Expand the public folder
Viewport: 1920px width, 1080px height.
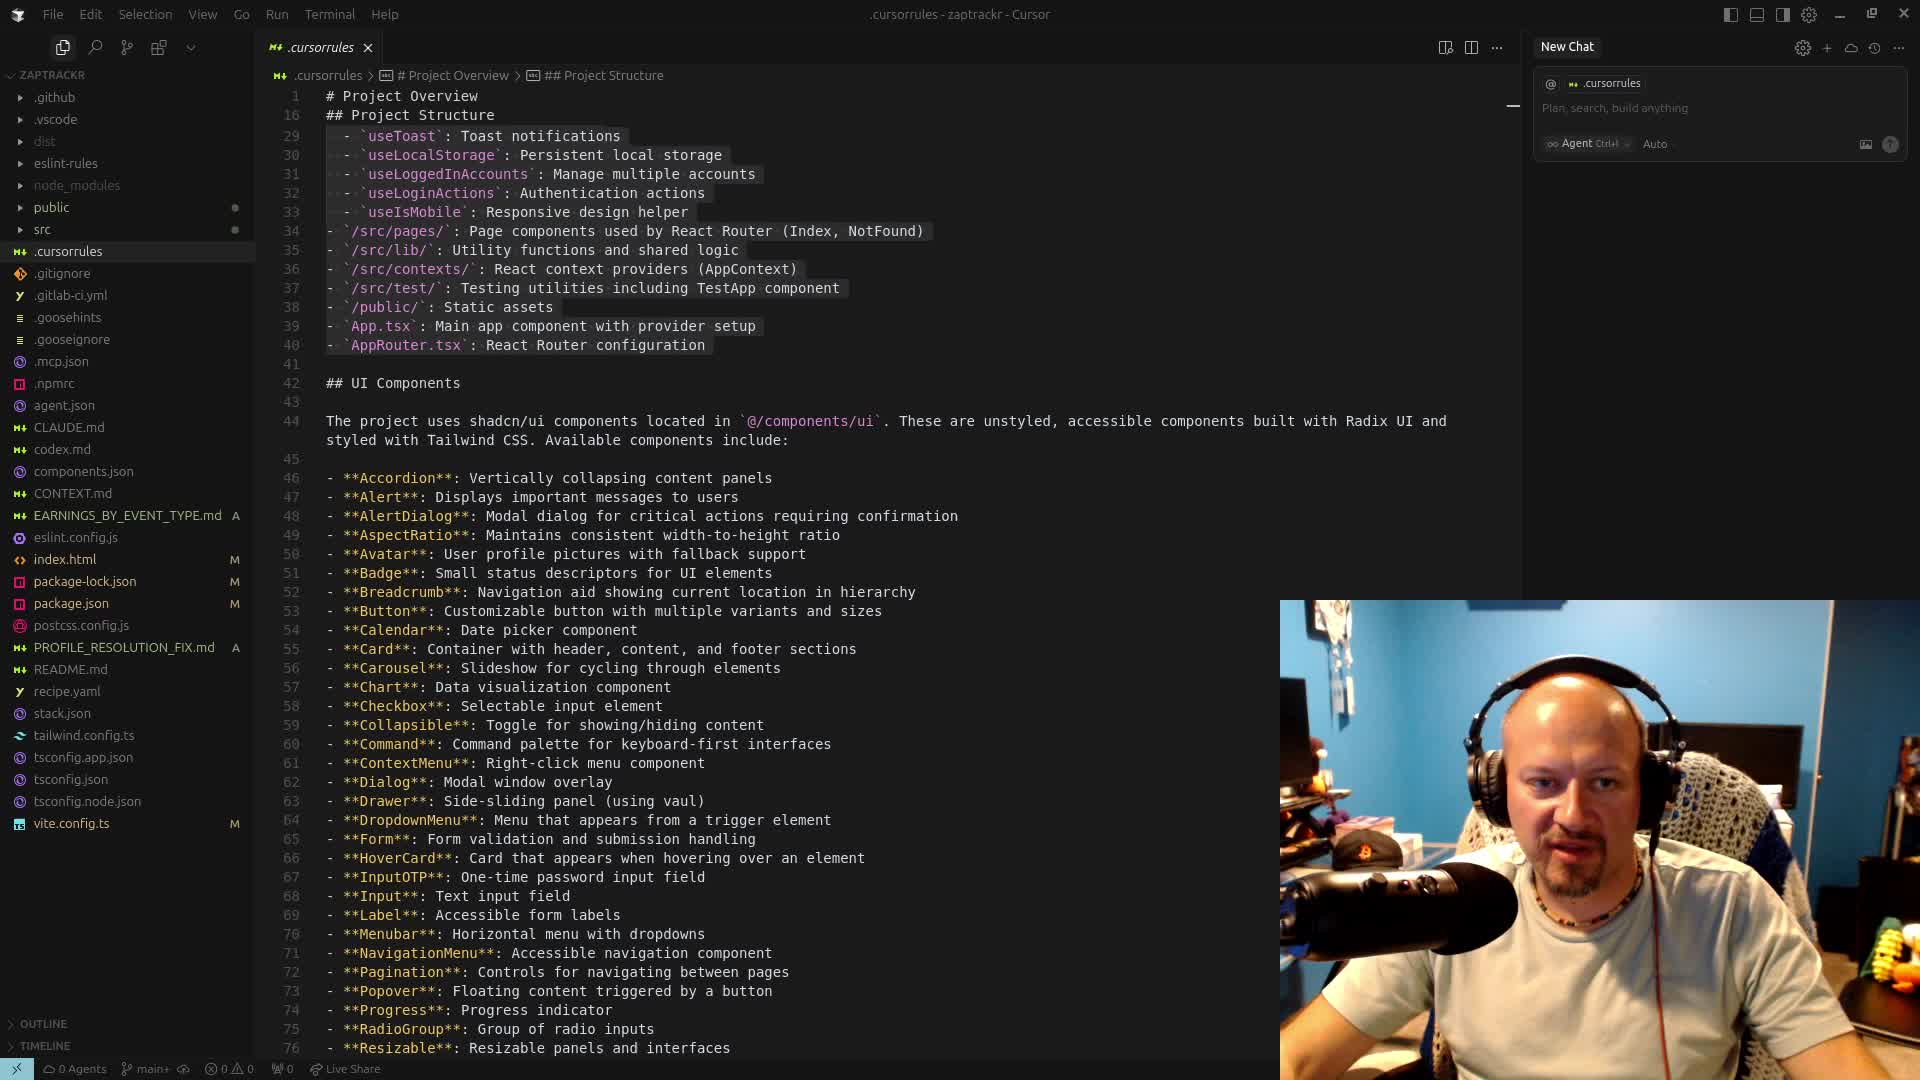point(51,207)
